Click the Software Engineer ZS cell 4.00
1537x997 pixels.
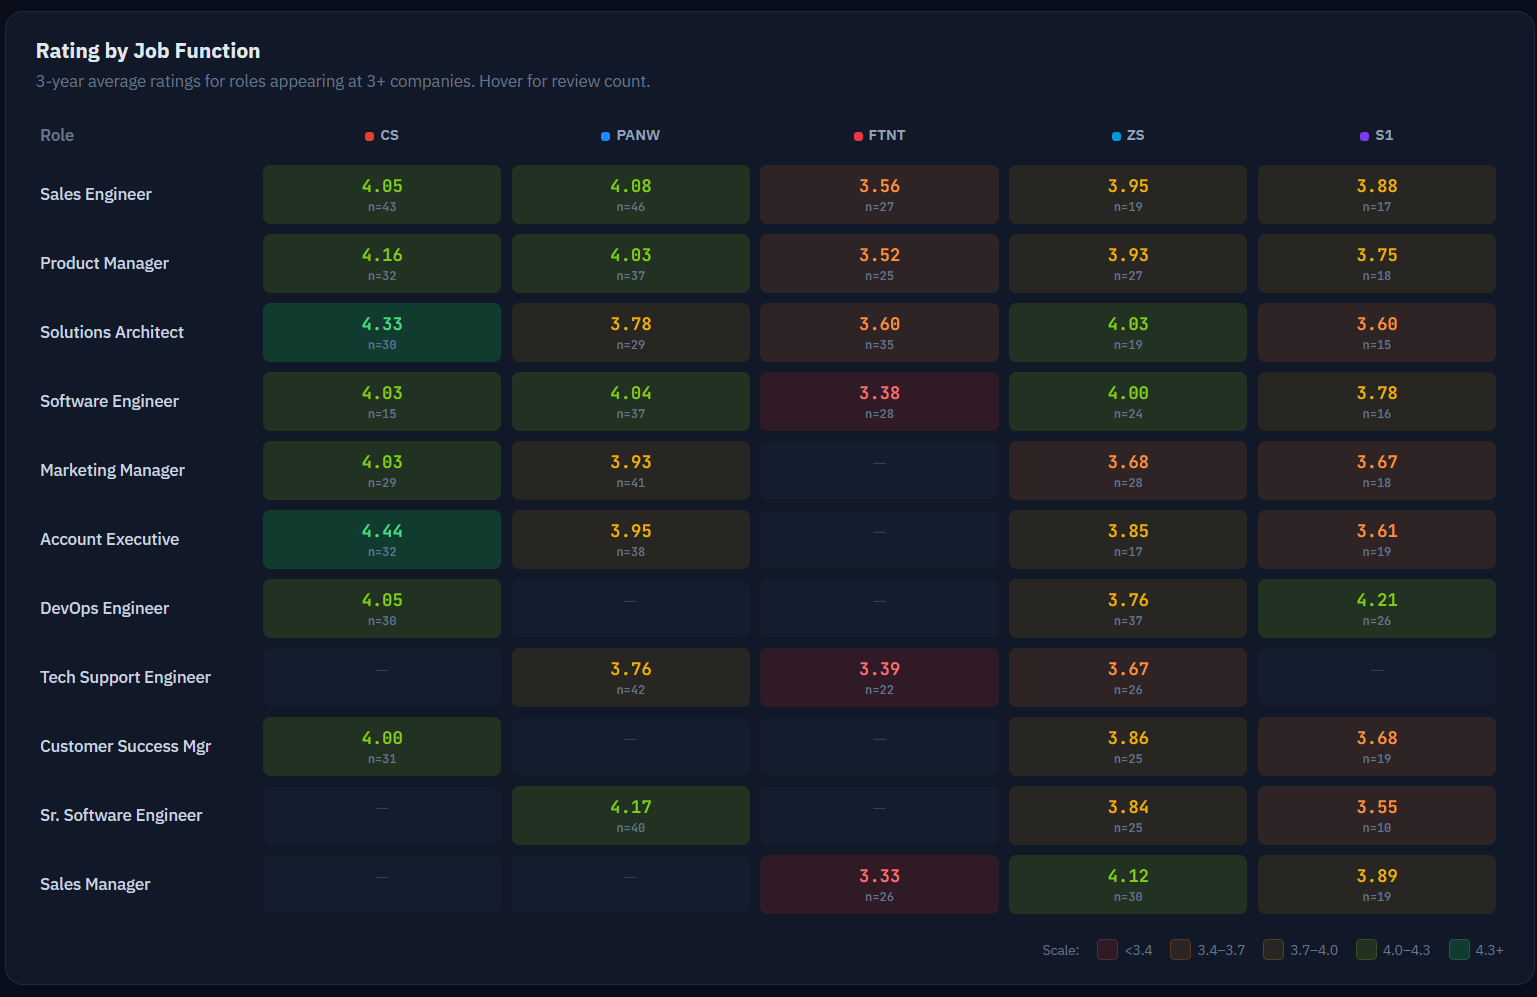coord(1128,401)
